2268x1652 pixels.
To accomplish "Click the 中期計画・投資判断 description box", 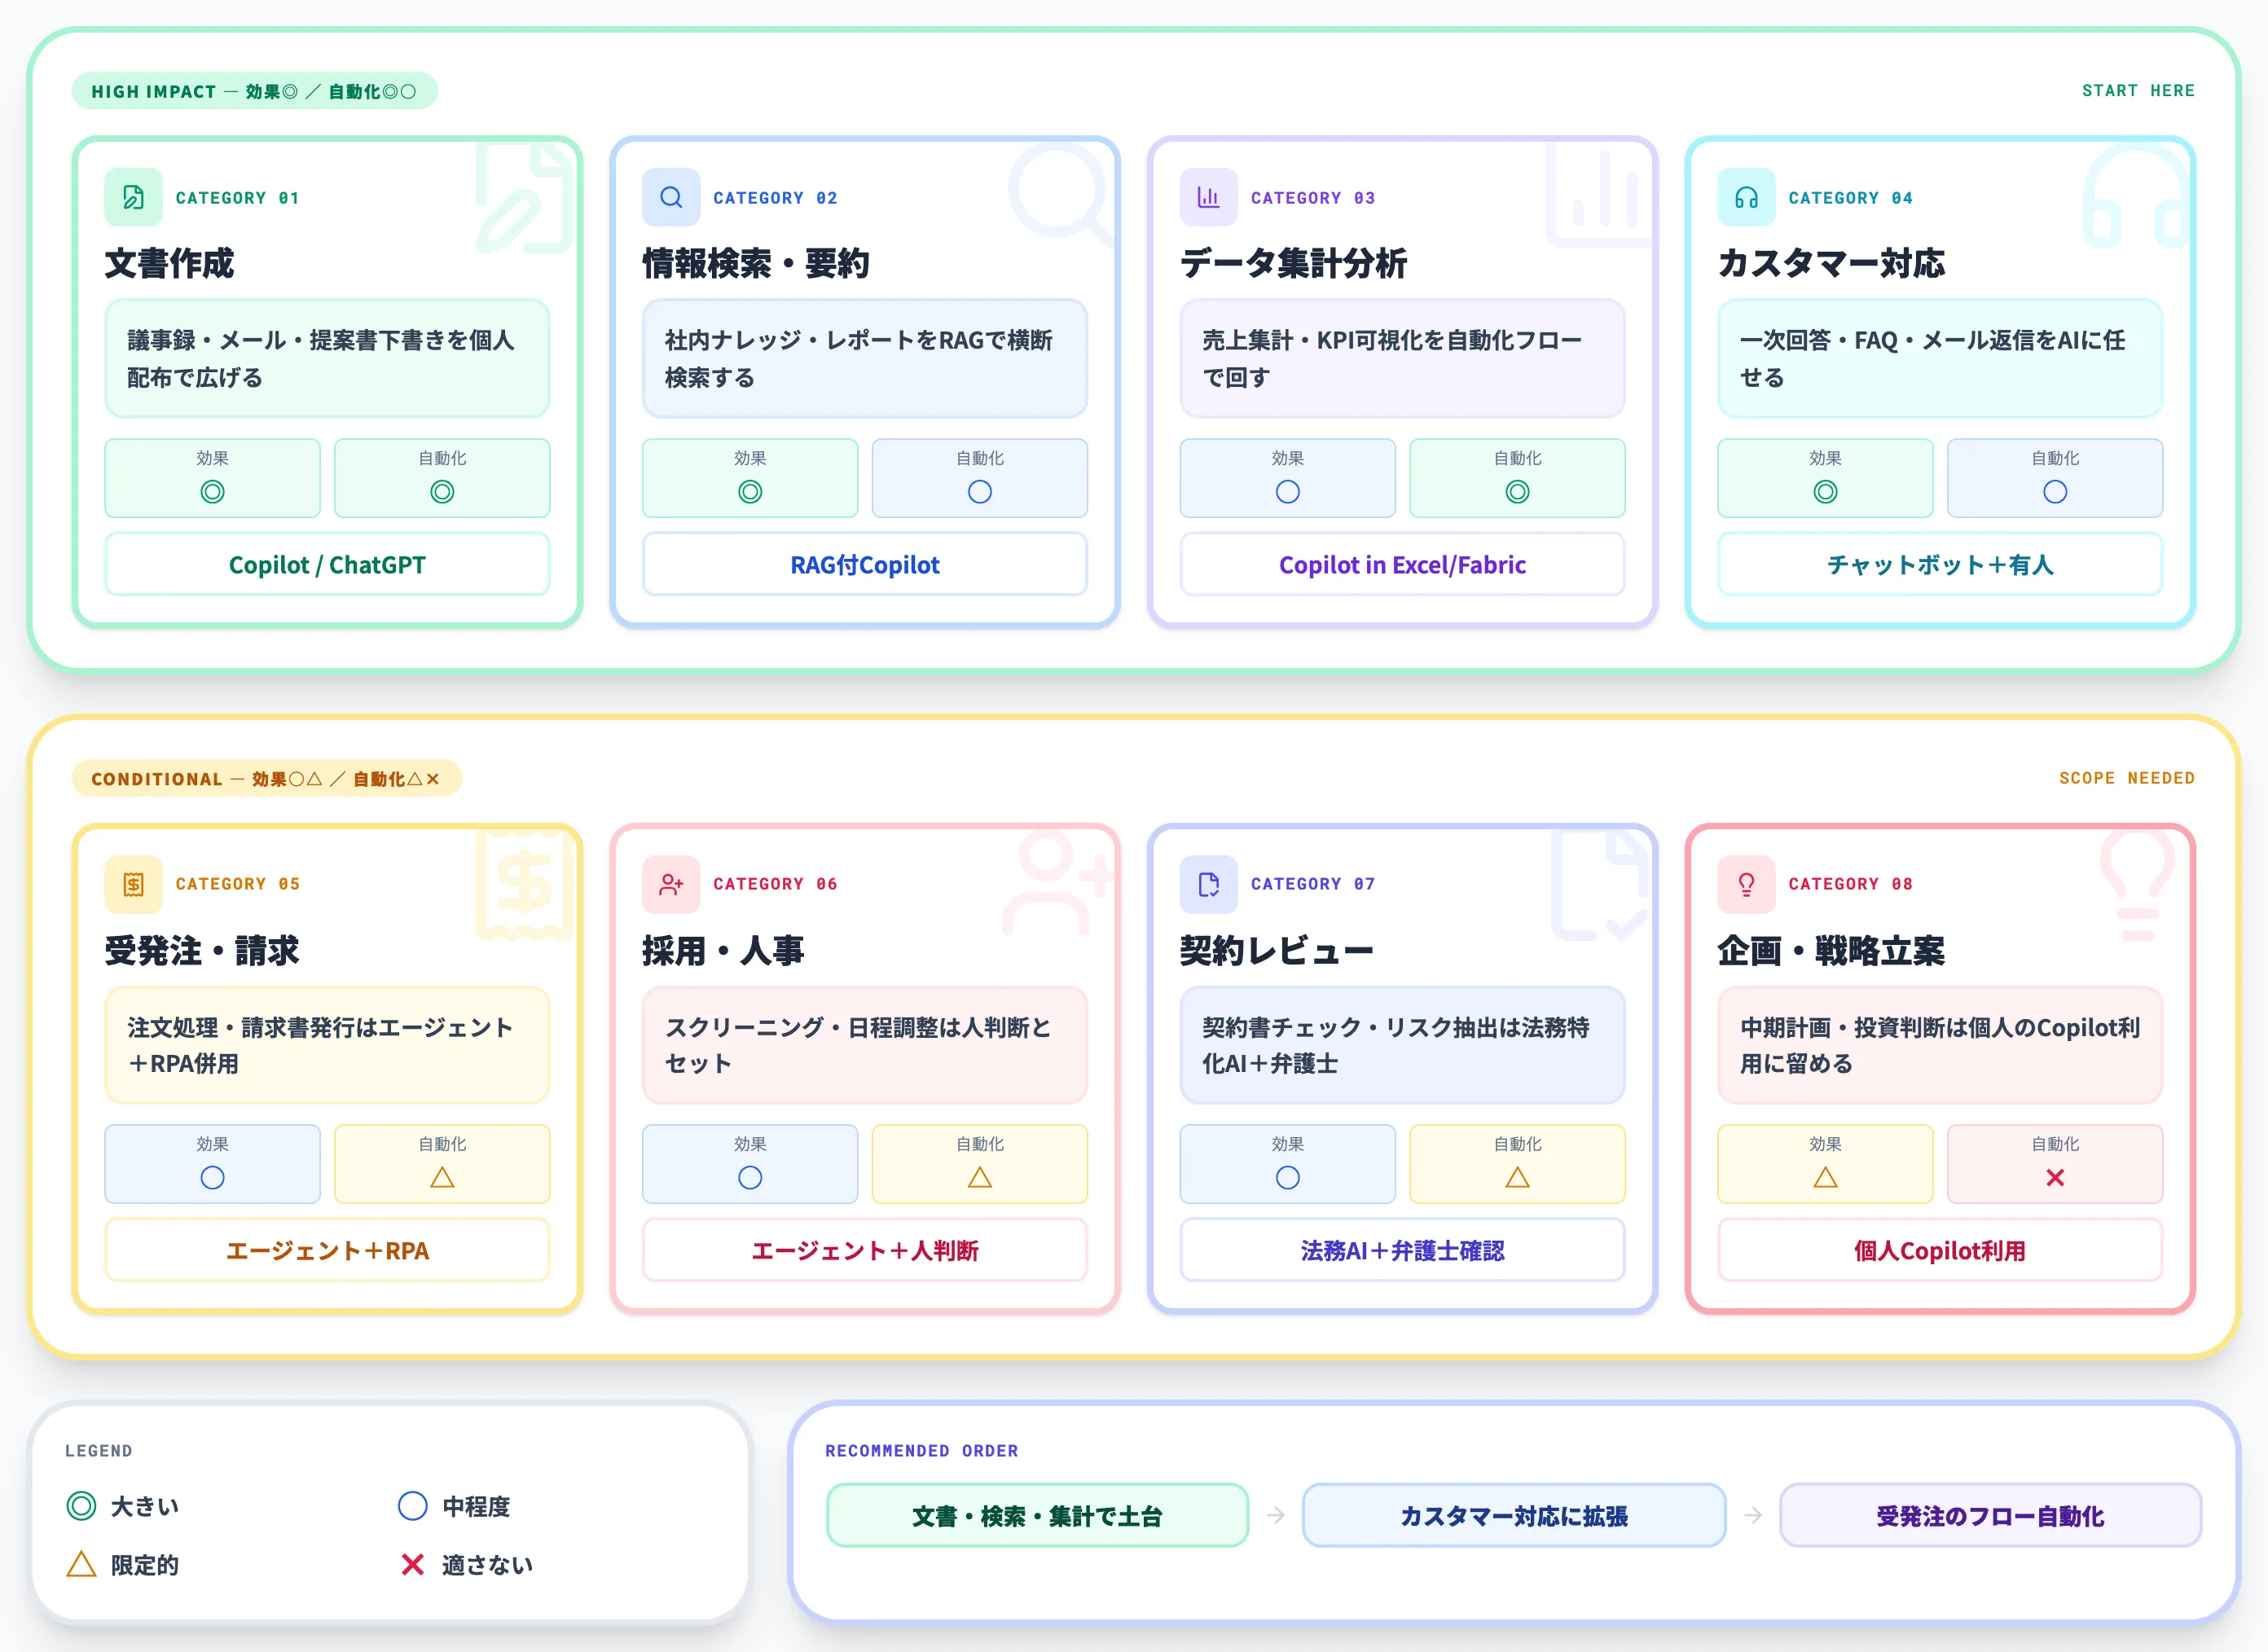I will pyautogui.click(x=1940, y=1045).
